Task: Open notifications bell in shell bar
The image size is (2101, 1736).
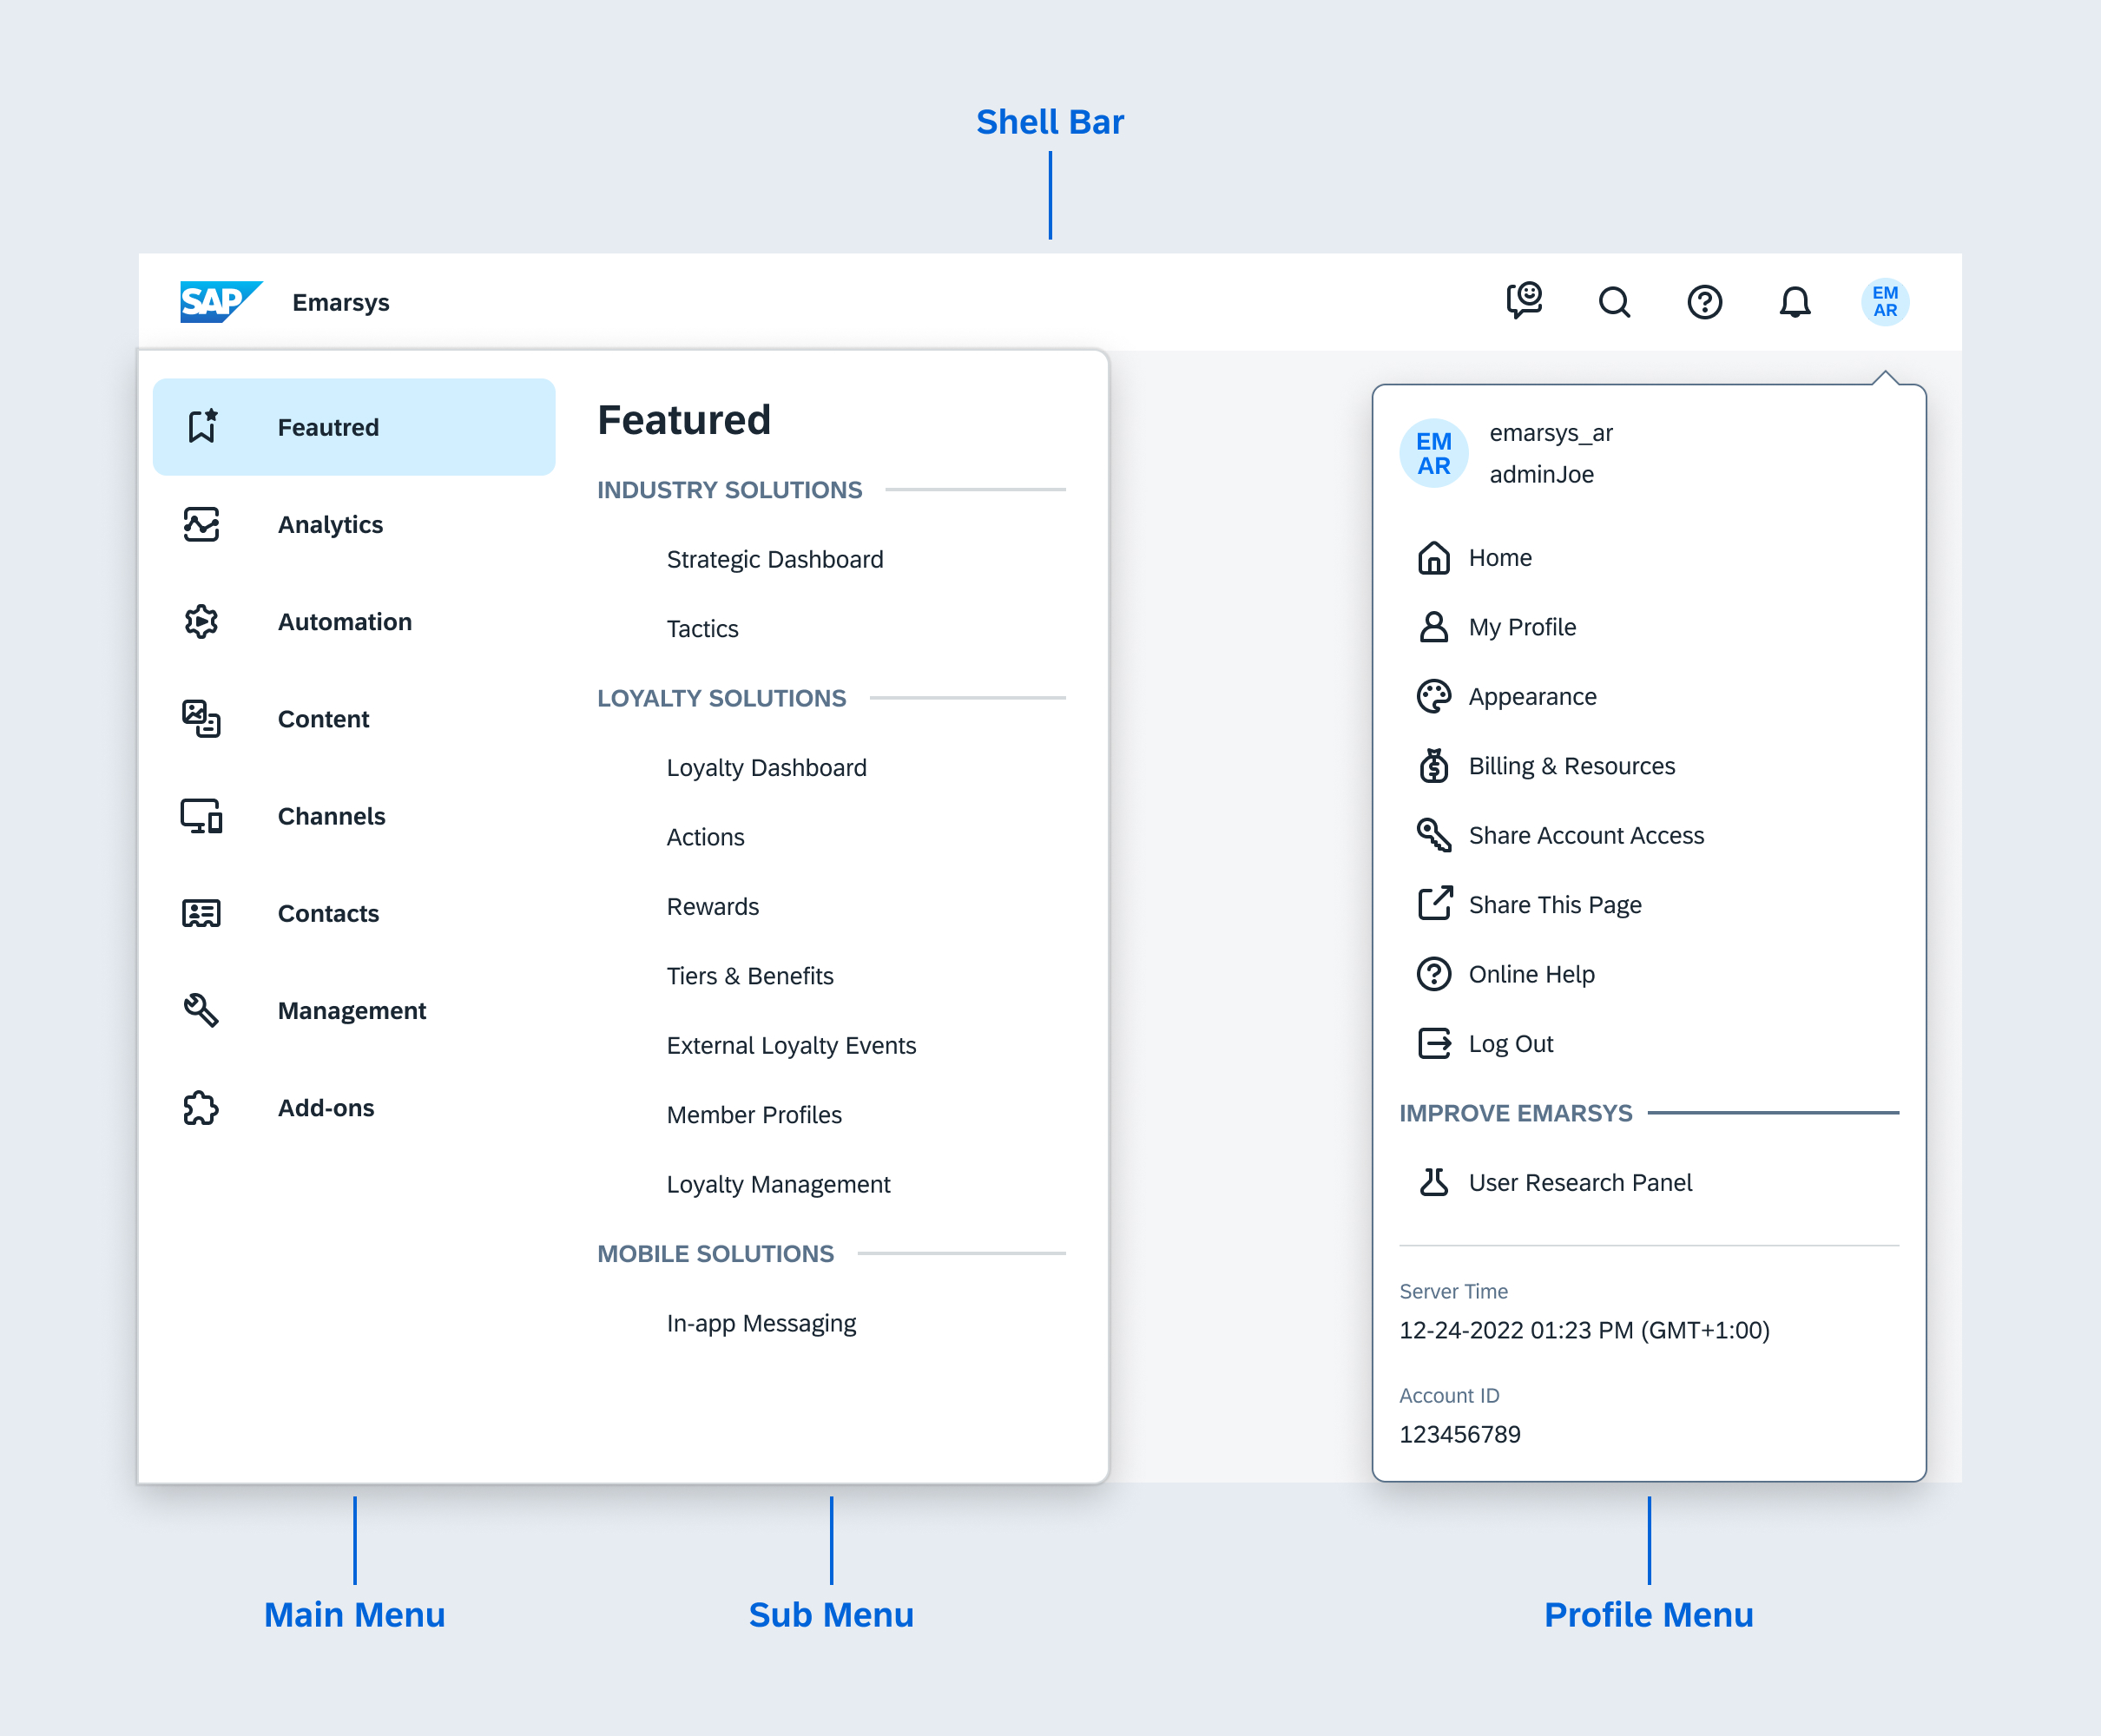Action: click(x=1794, y=302)
